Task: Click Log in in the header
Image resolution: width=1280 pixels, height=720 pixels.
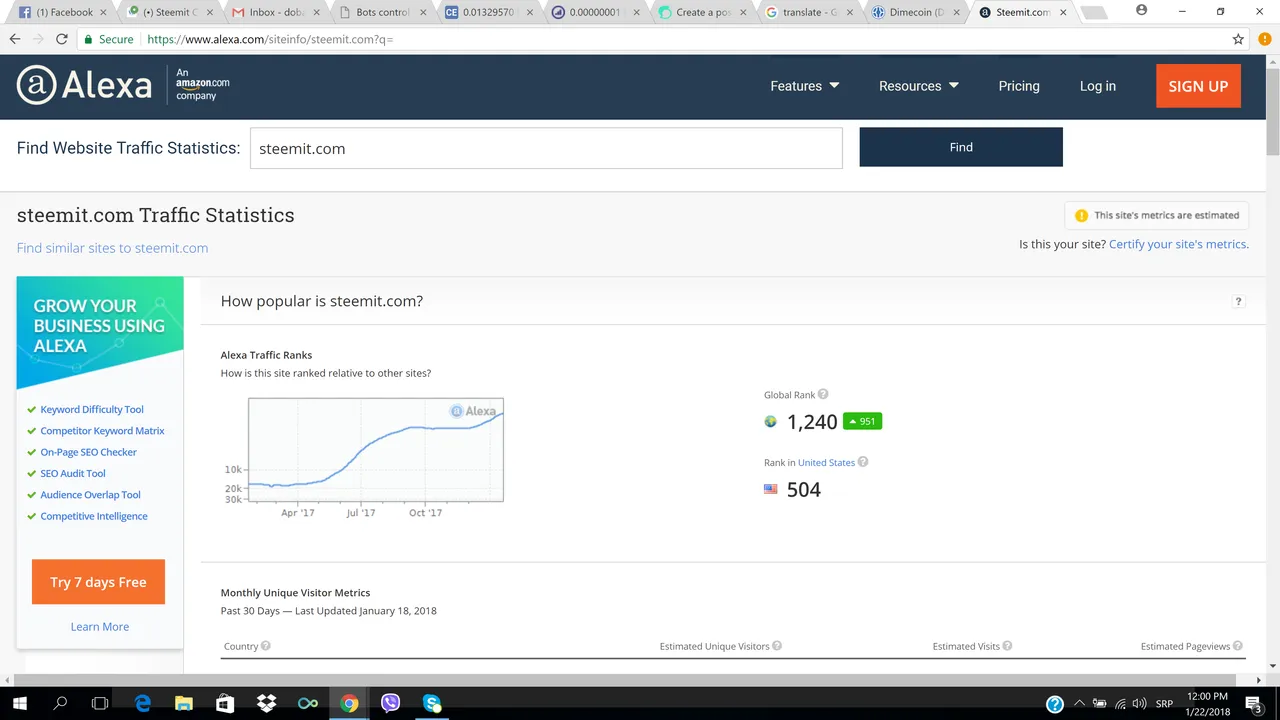Action: click(x=1097, y=86)
